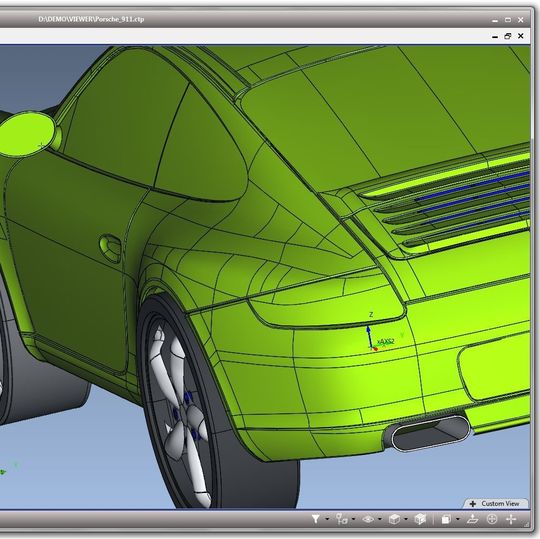
Task: Toggle the eye visibility icon in the status toolbar
Action: pyautogui.click(x=368, y=519)
